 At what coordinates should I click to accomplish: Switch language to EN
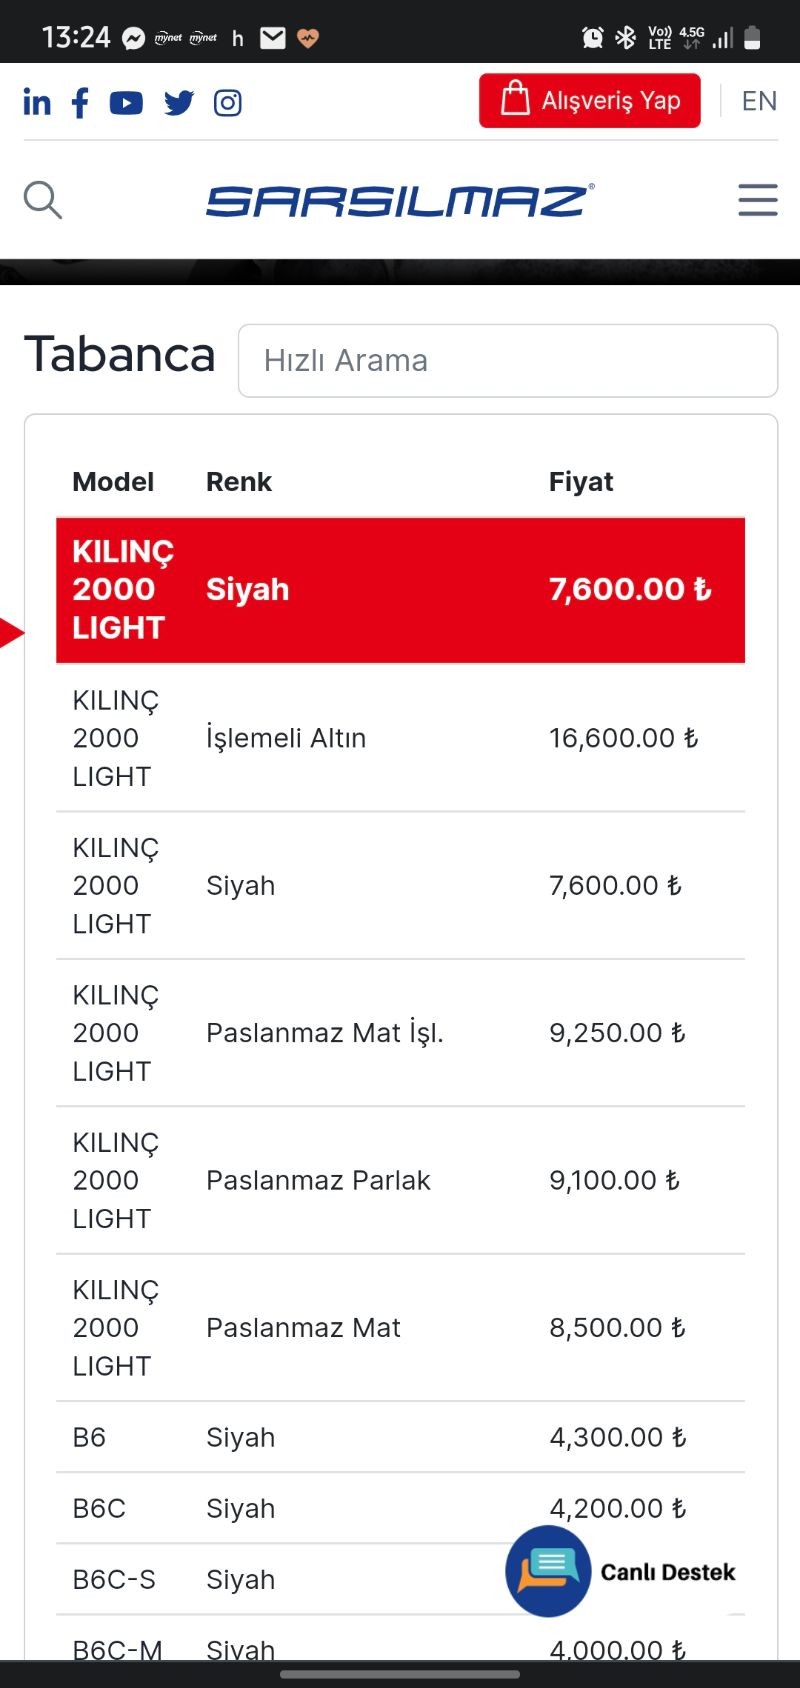pos(759,101)
